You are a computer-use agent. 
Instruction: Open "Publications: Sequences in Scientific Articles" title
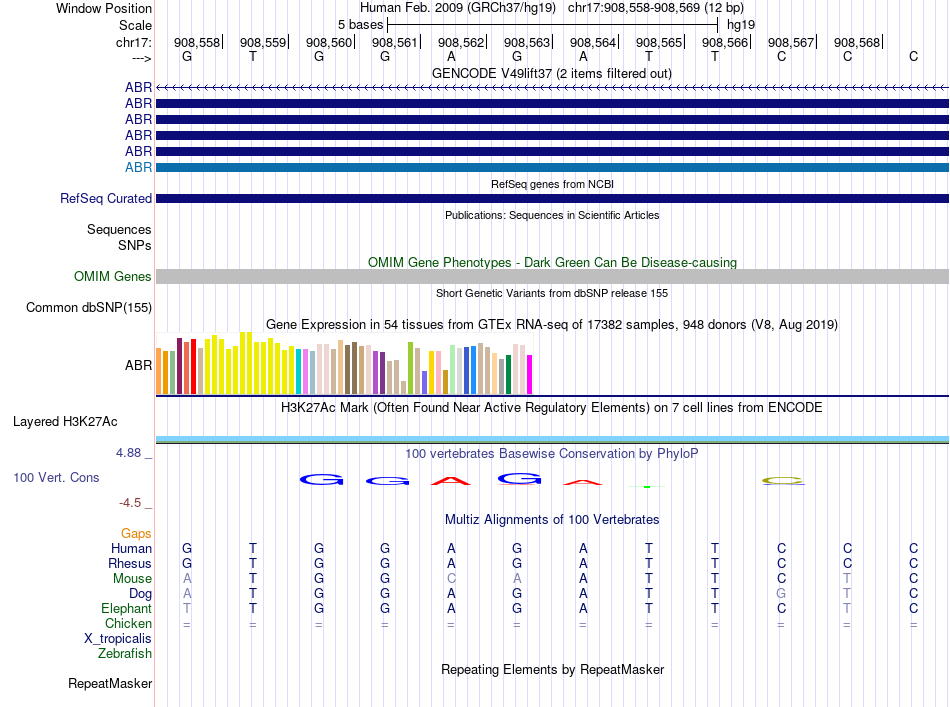tap(552, 215)
